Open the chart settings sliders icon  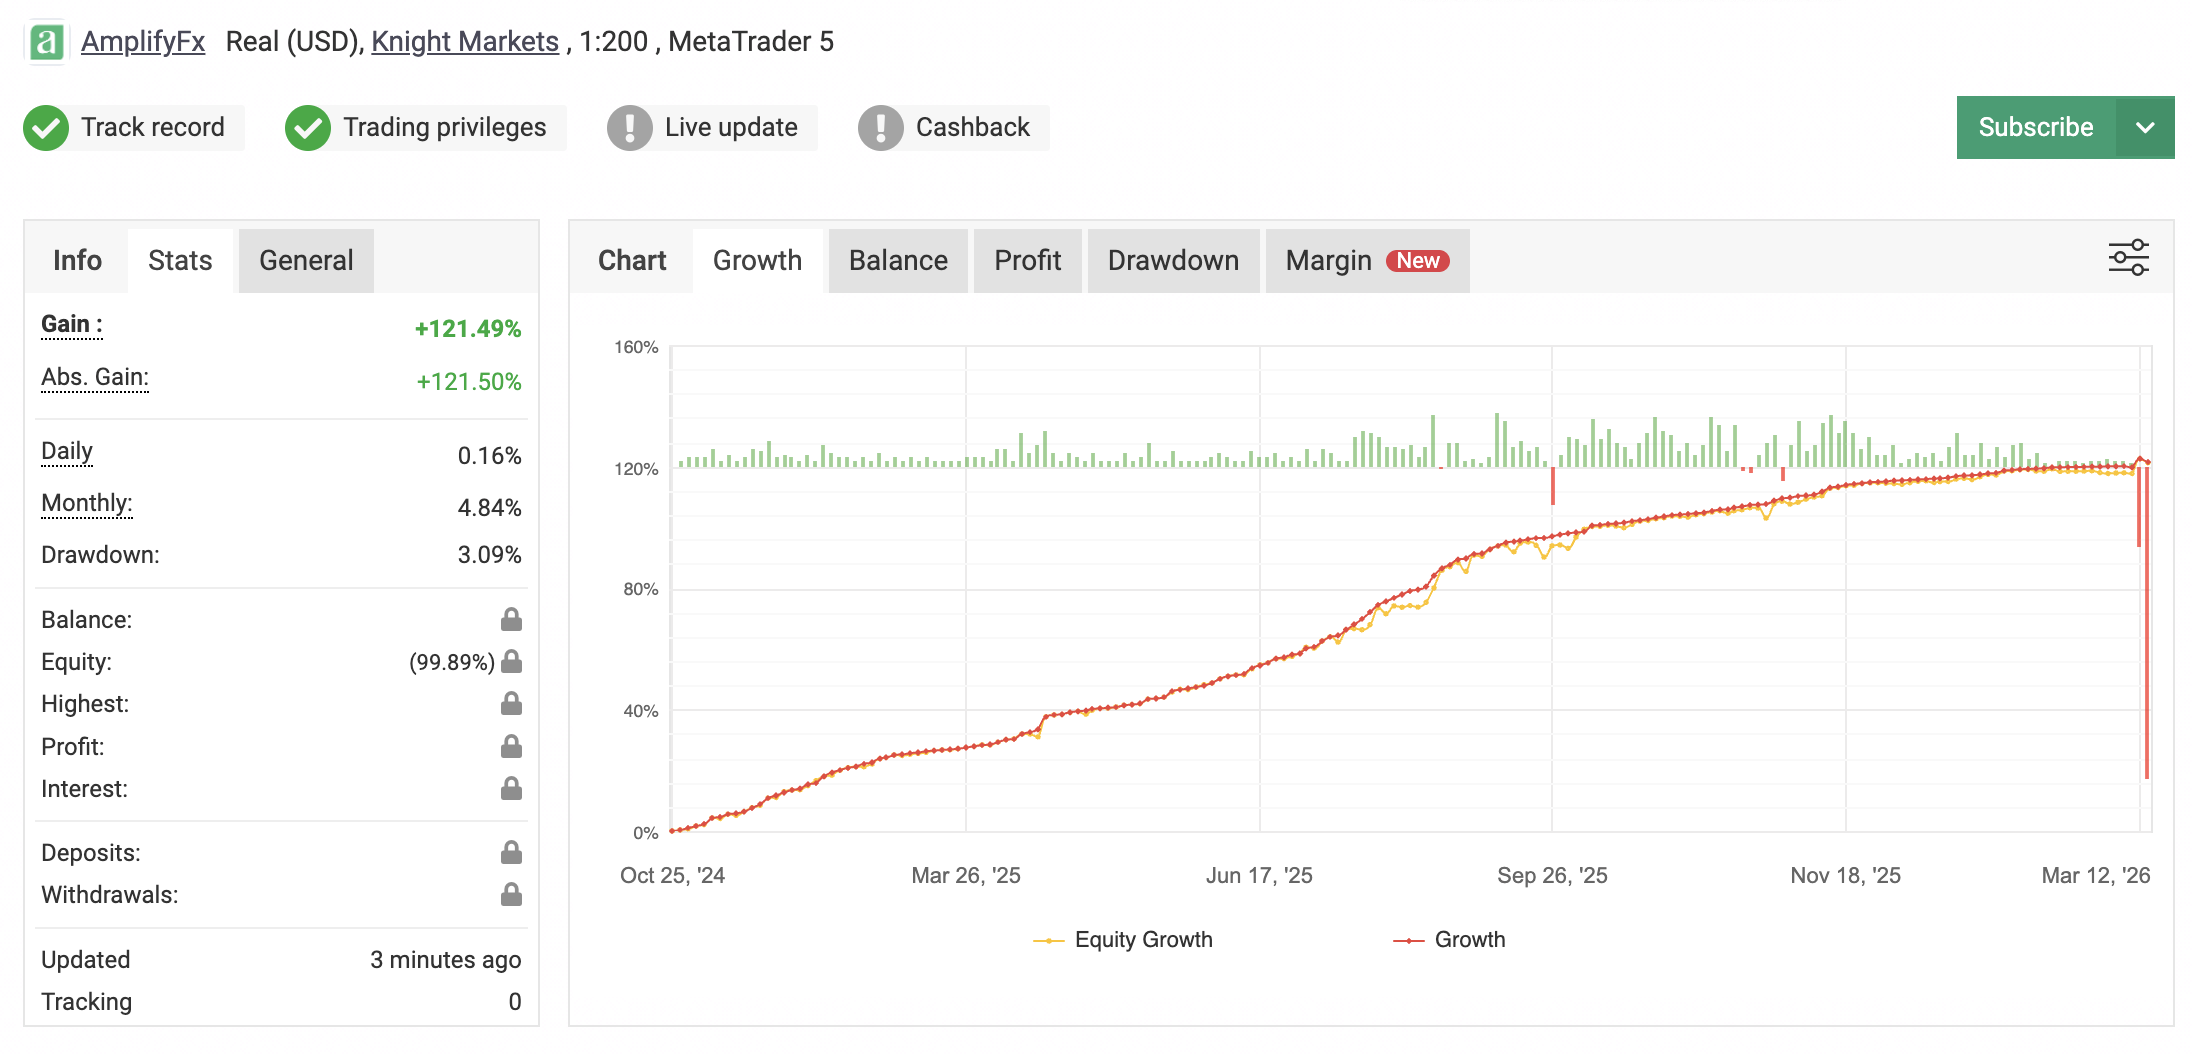pos(2128,257)
